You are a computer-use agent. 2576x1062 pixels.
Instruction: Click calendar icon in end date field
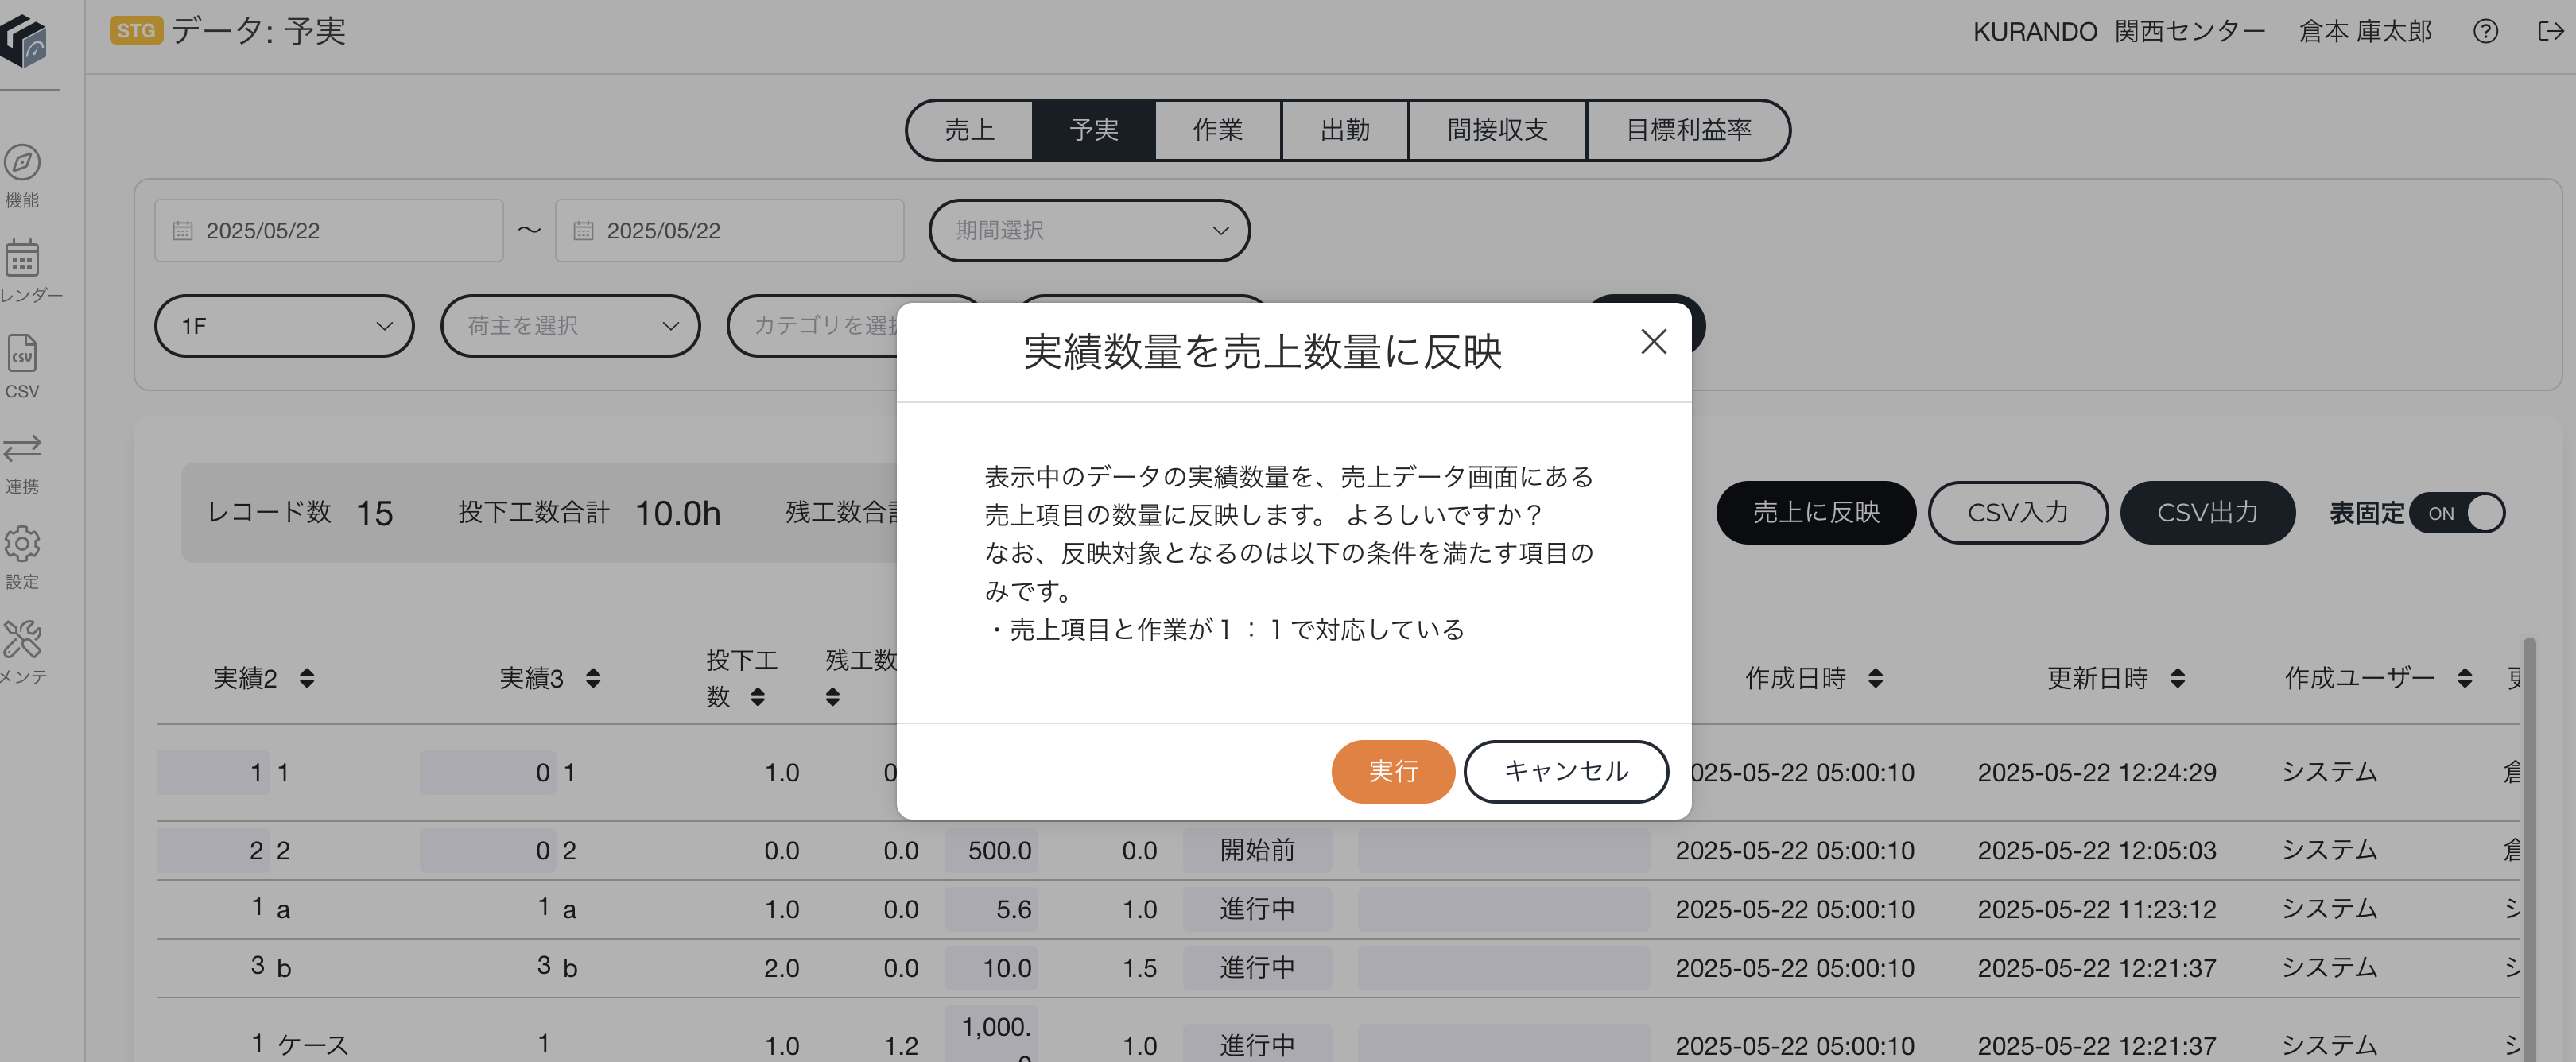click(x=583, y=231)
